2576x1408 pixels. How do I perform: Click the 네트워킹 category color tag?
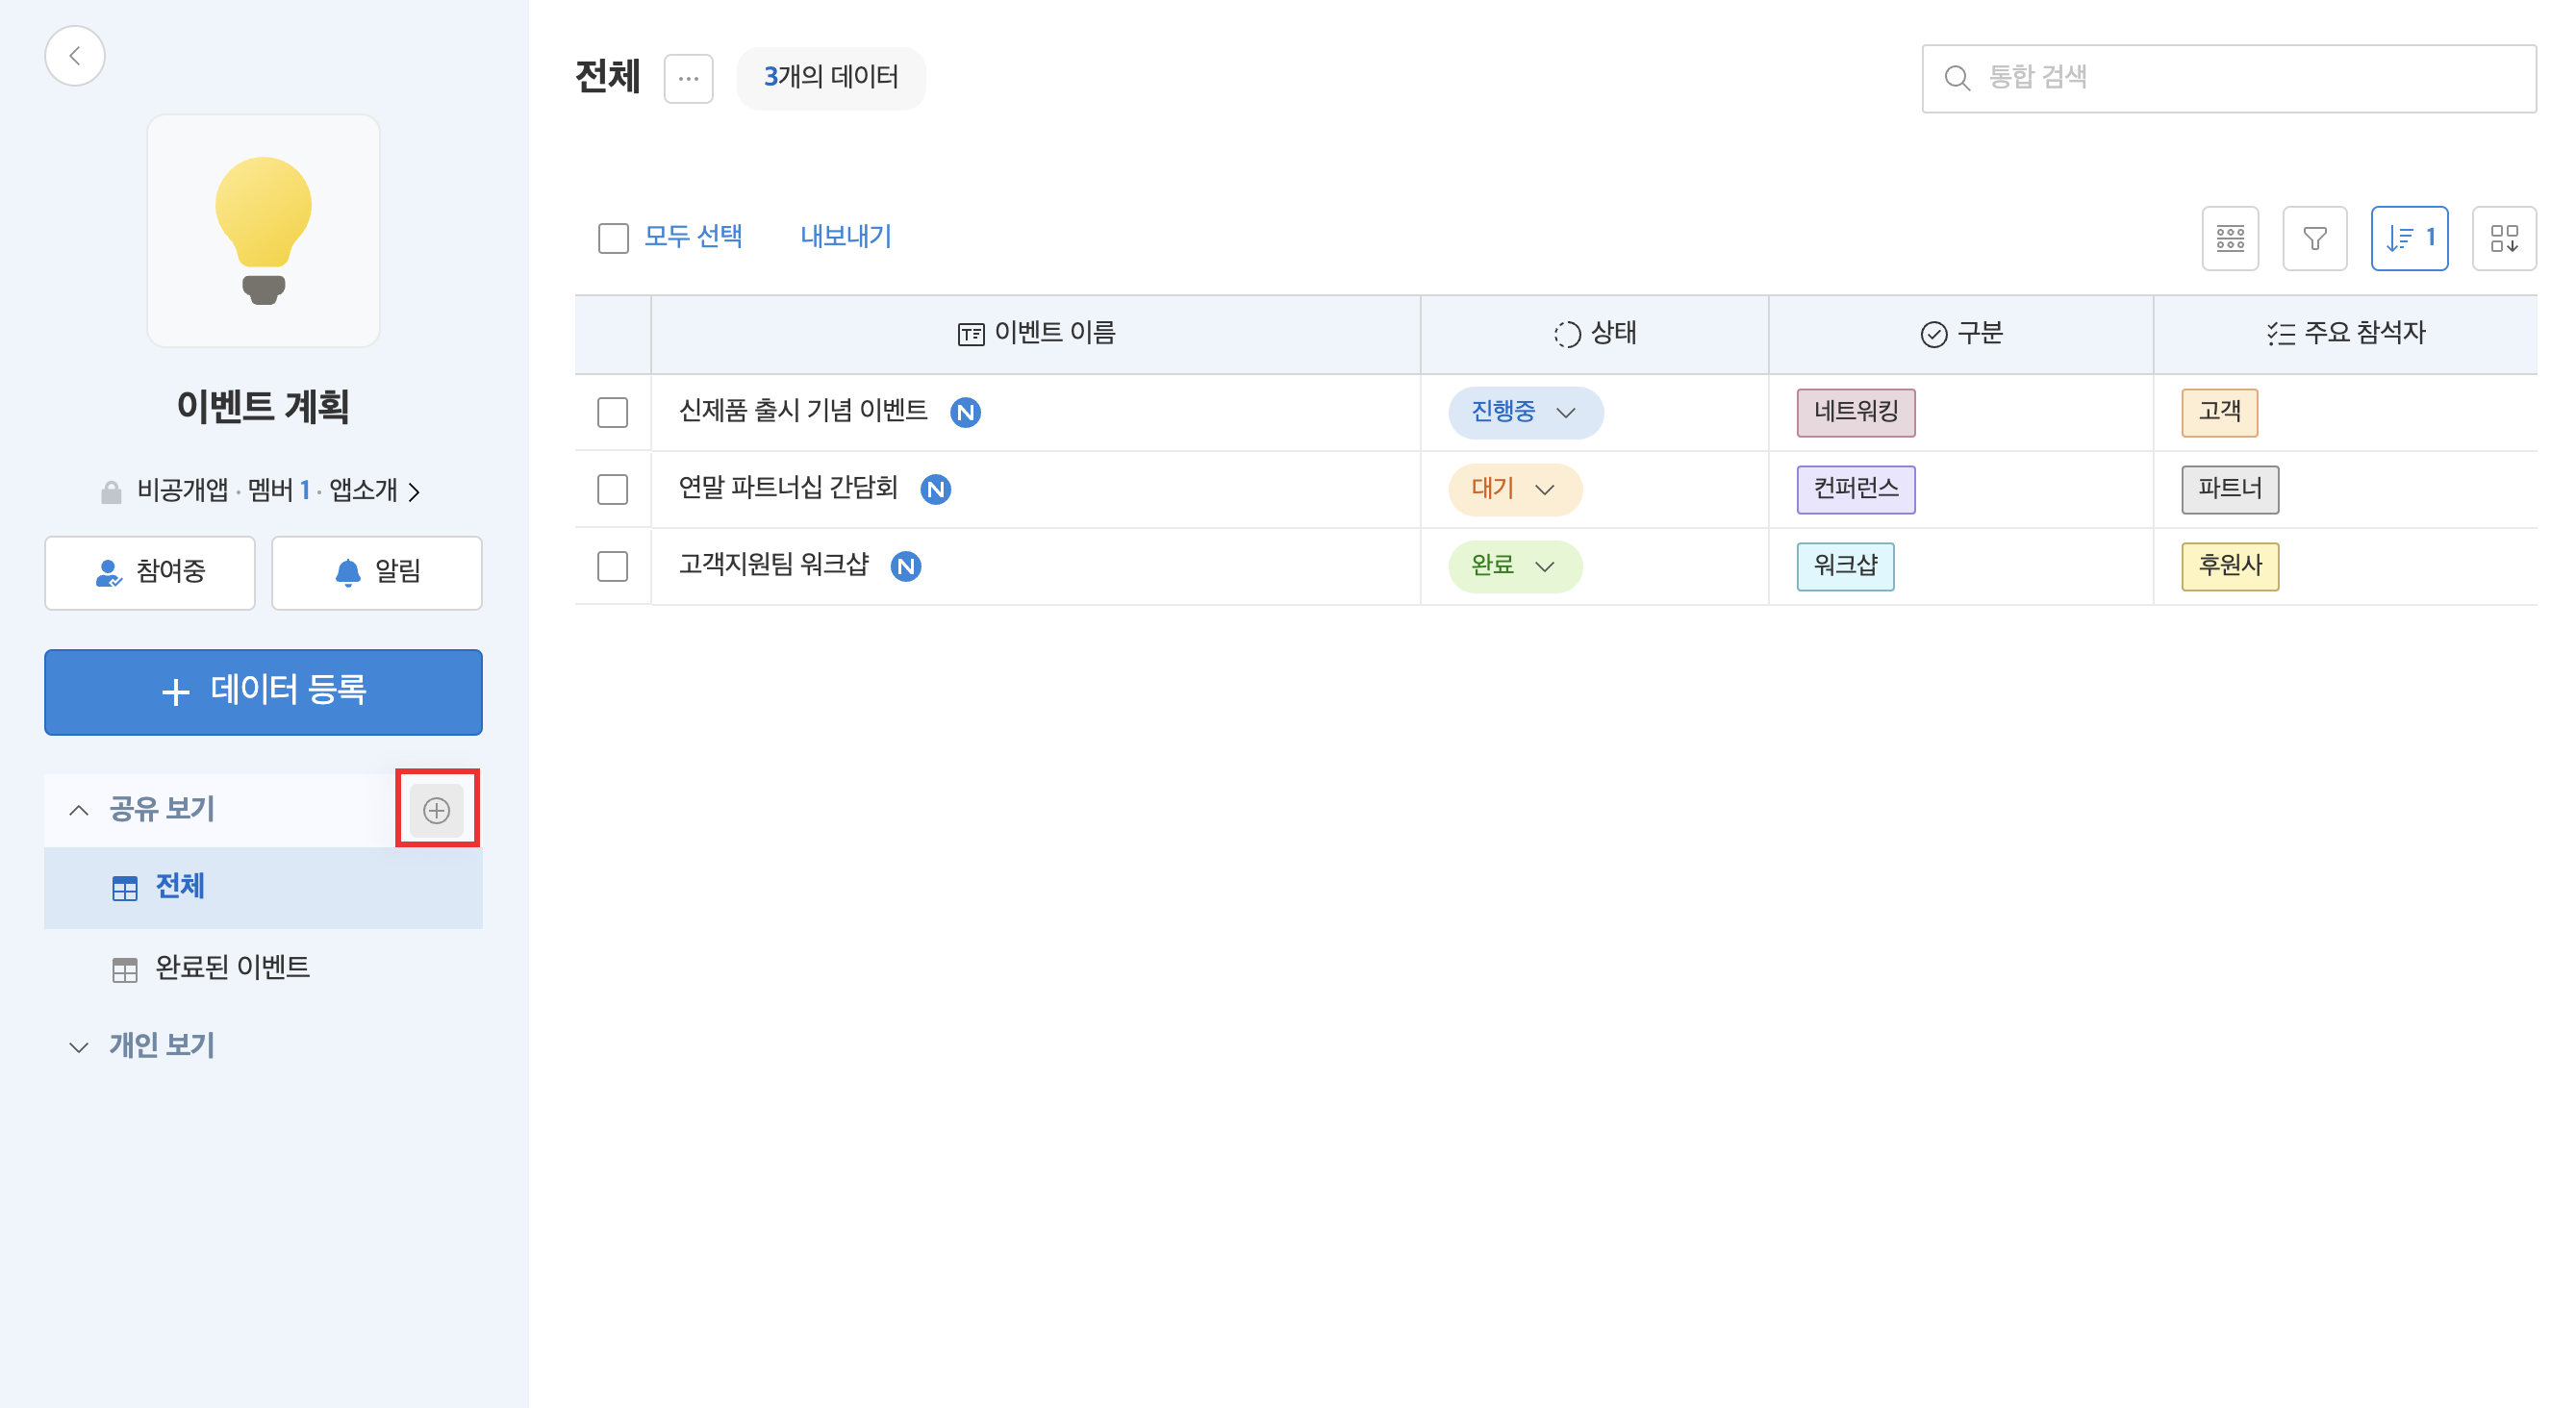click(1855, 412)
